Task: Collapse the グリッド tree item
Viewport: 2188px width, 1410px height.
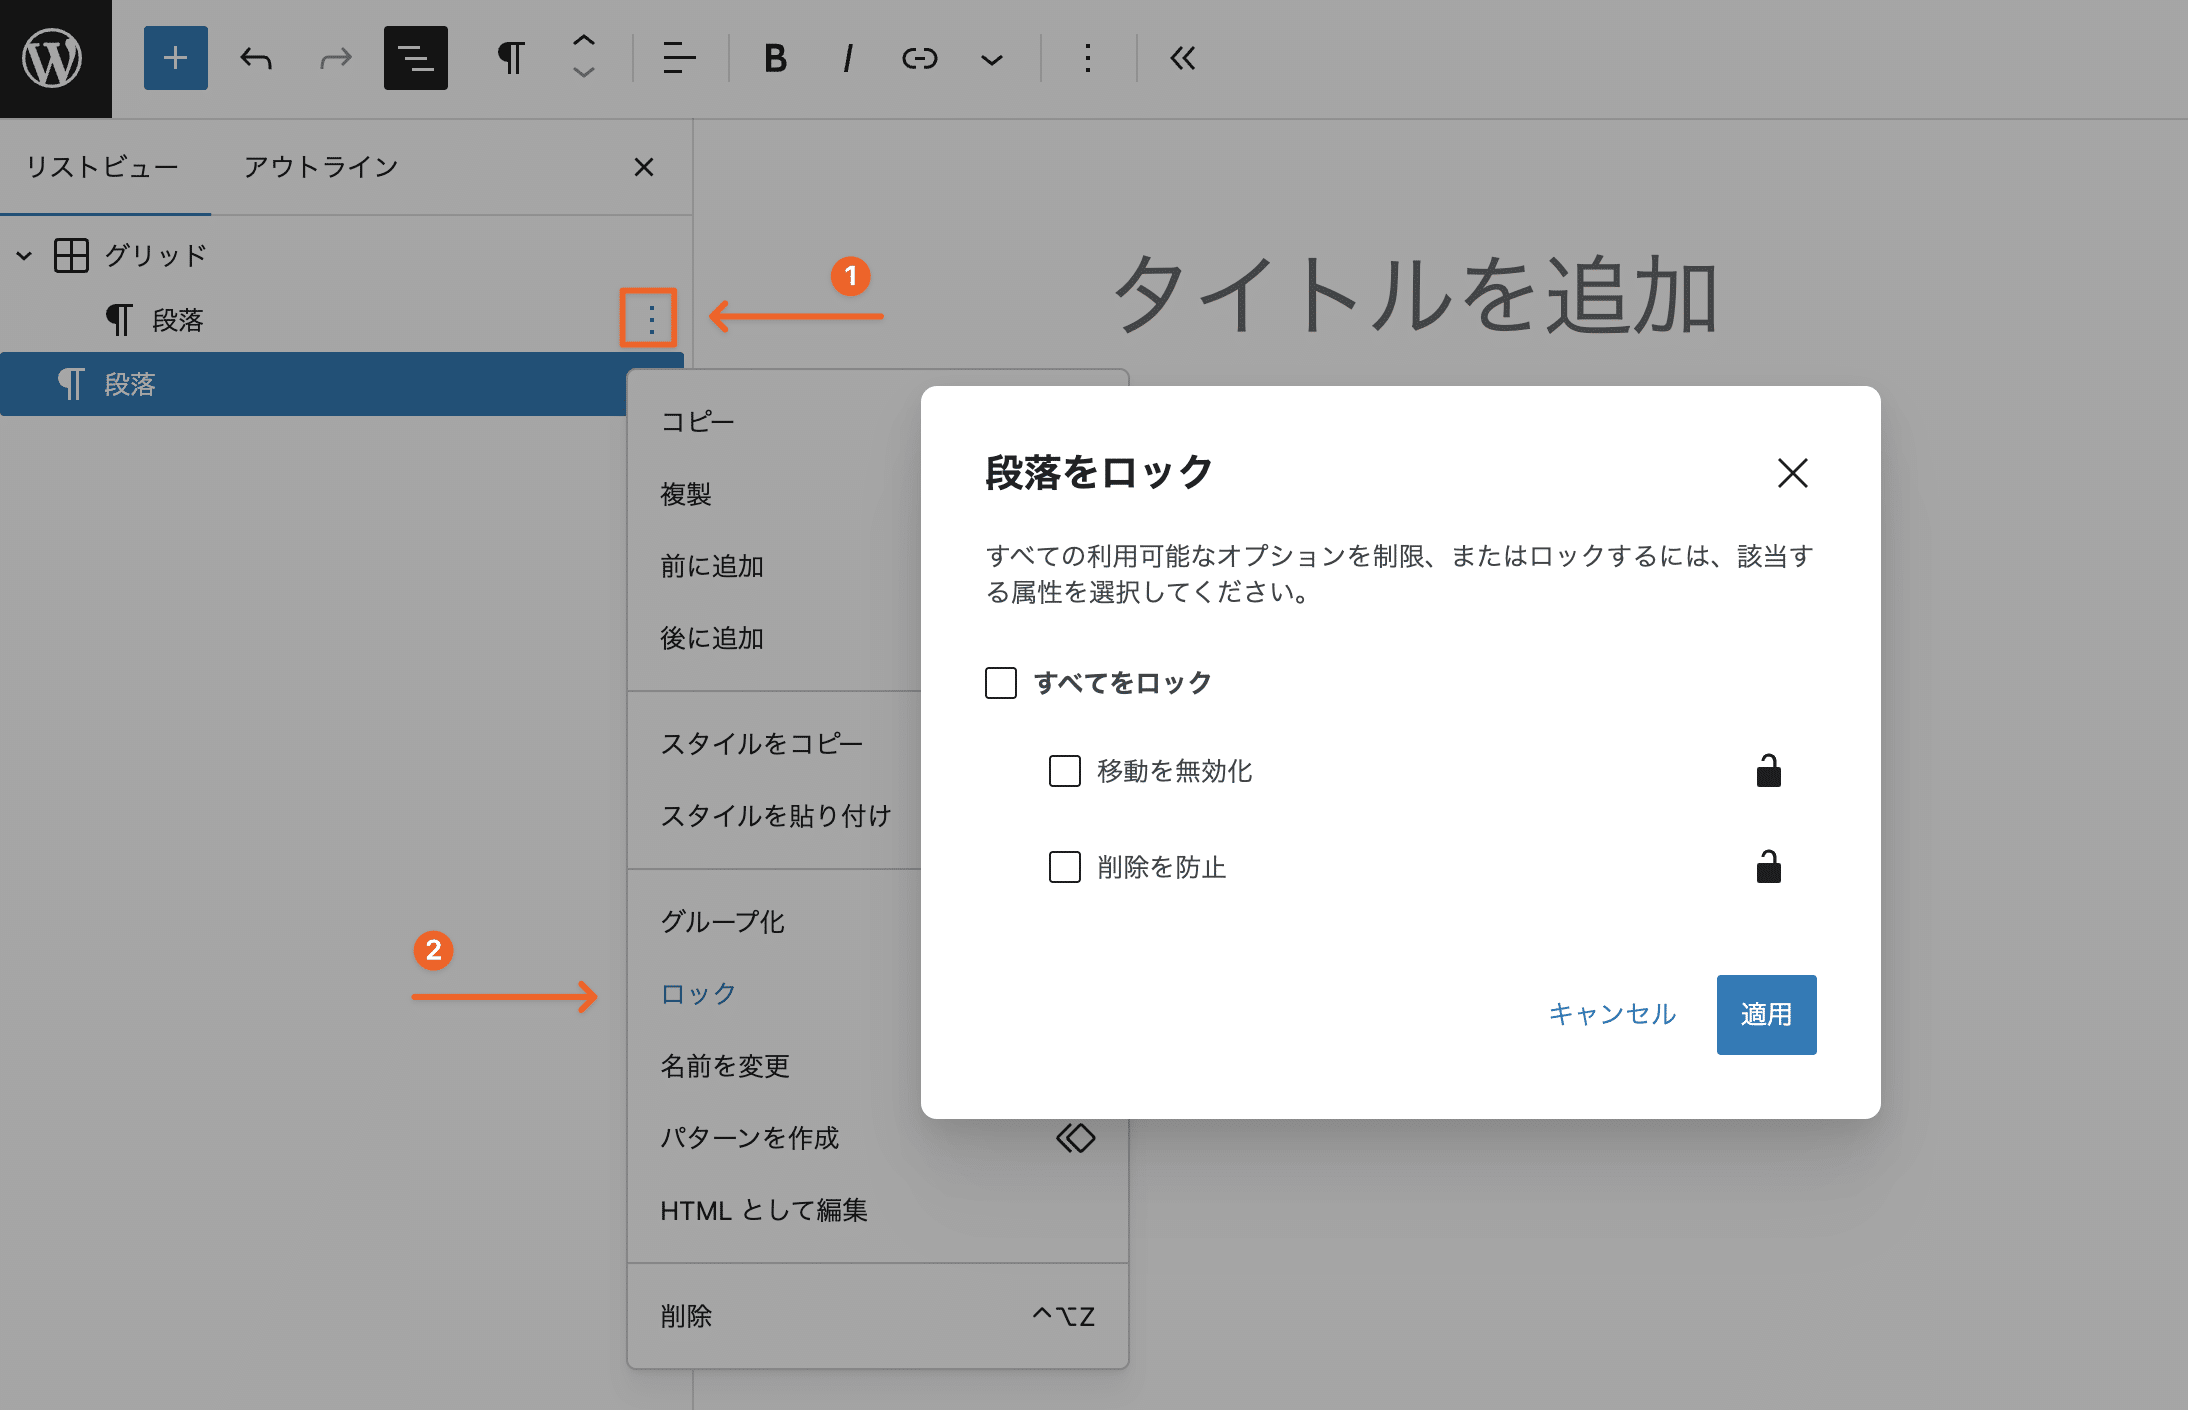Action: pos(24,256)
